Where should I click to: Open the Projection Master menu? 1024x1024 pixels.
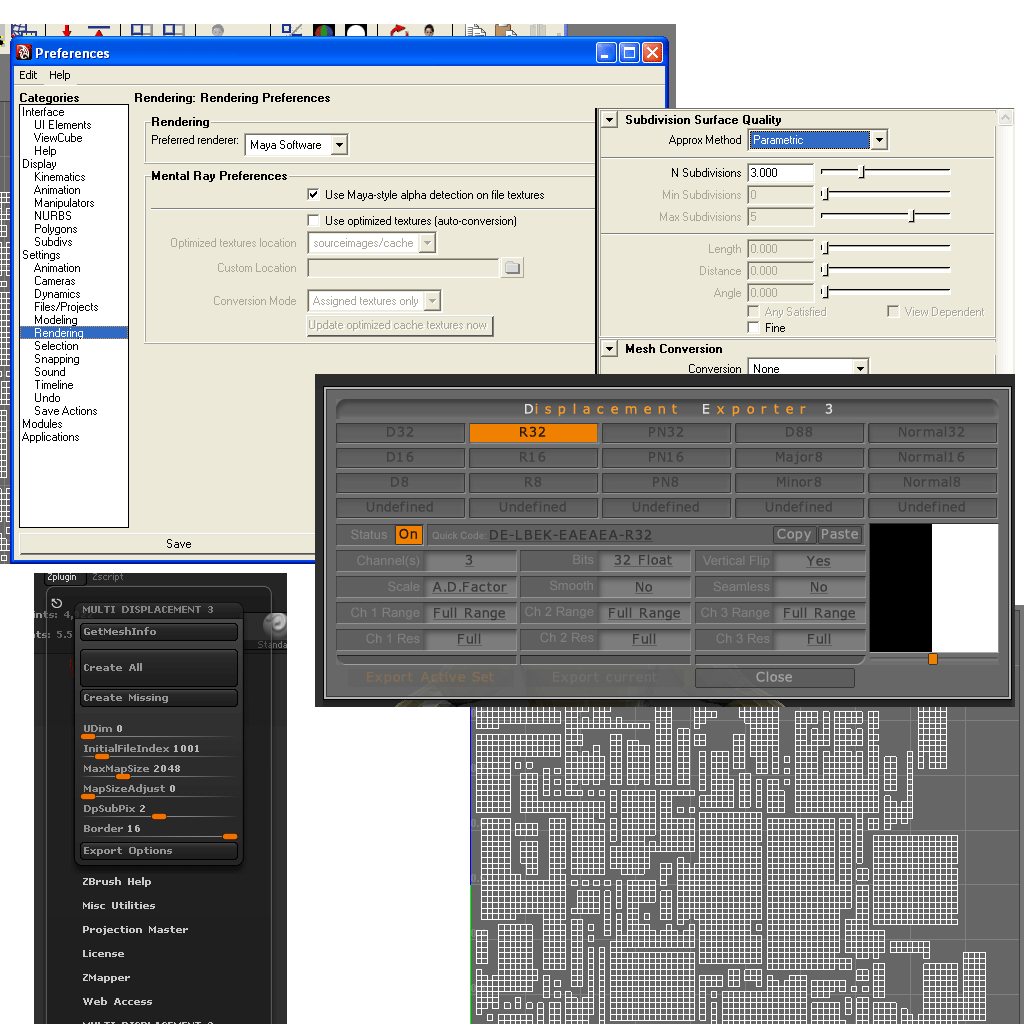coord(135,930)
